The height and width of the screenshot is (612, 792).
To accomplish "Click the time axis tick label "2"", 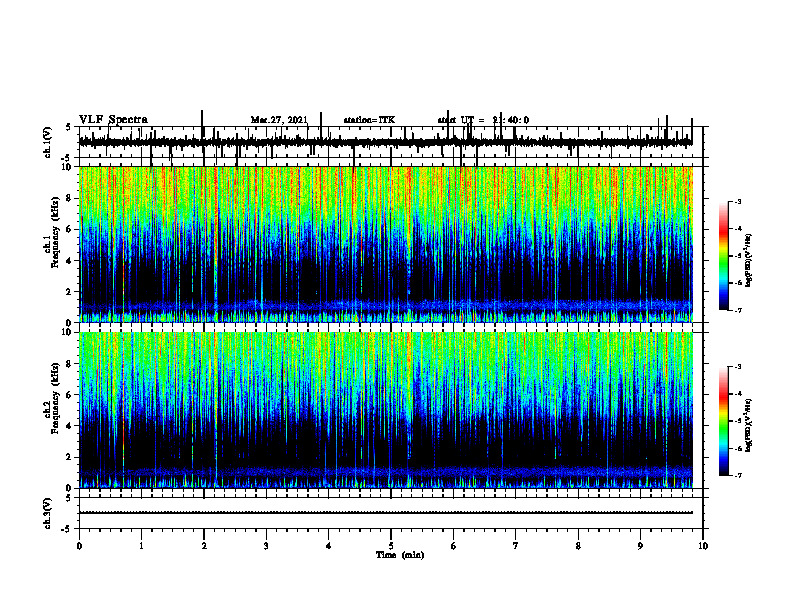I will [204, 546].
